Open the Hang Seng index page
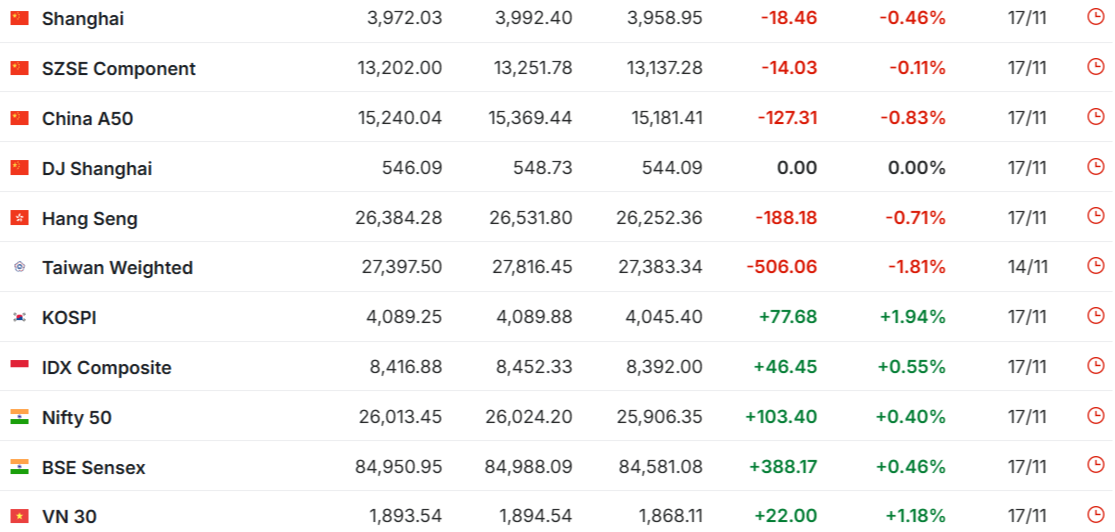The width and height of the screenshot is (1115, 532). pos(89,219)
